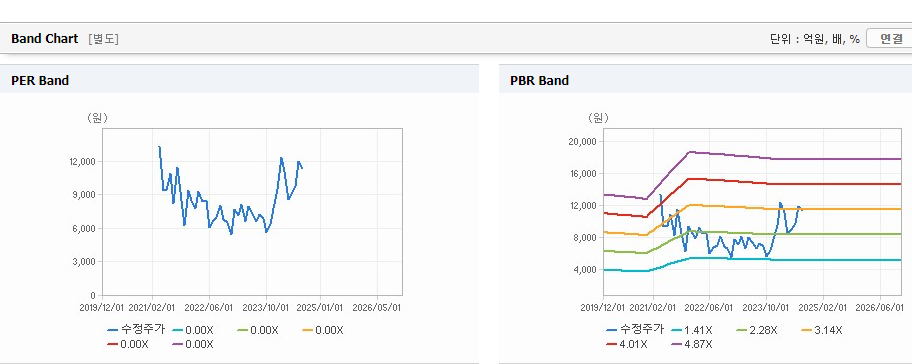The image size is (912, 364).
Task: Select the PER Band panel heading
Action: click(x=40, y=81)
